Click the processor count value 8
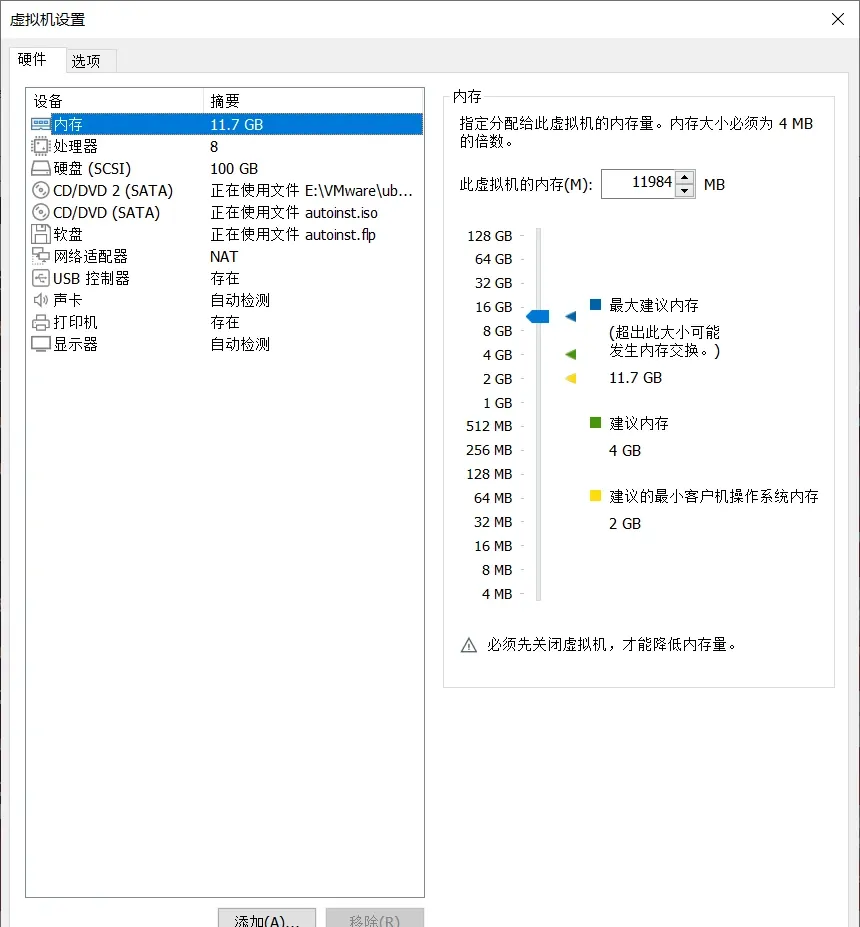 click(214, 147)
